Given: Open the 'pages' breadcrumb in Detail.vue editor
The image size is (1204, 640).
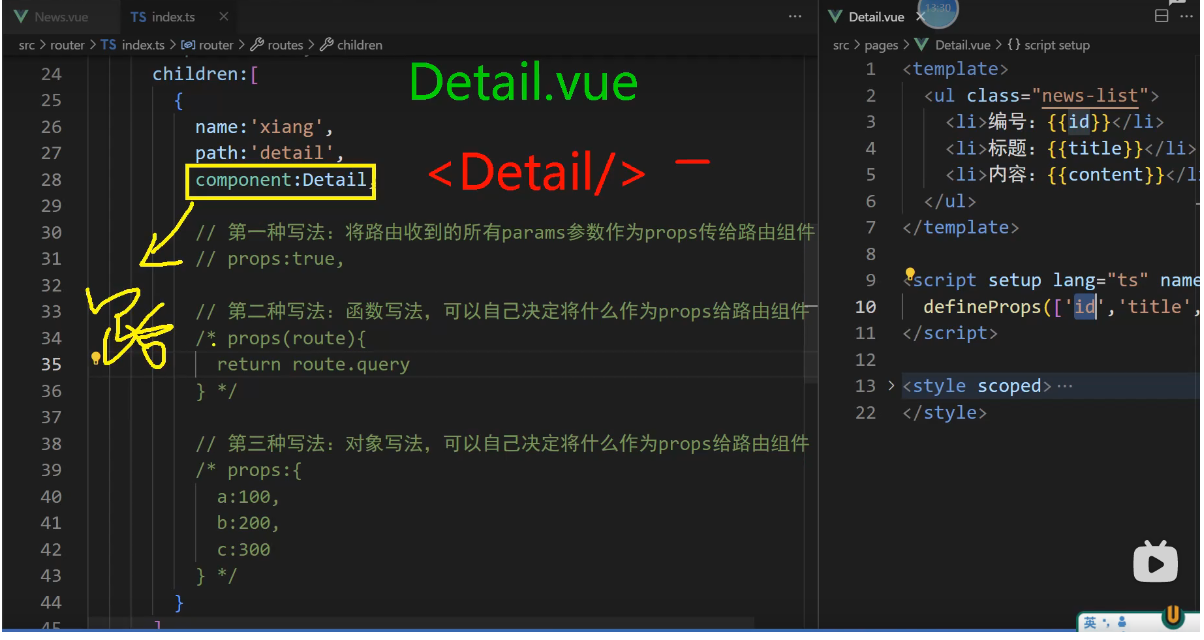Looking at the screenshot, I should (881, 45).
